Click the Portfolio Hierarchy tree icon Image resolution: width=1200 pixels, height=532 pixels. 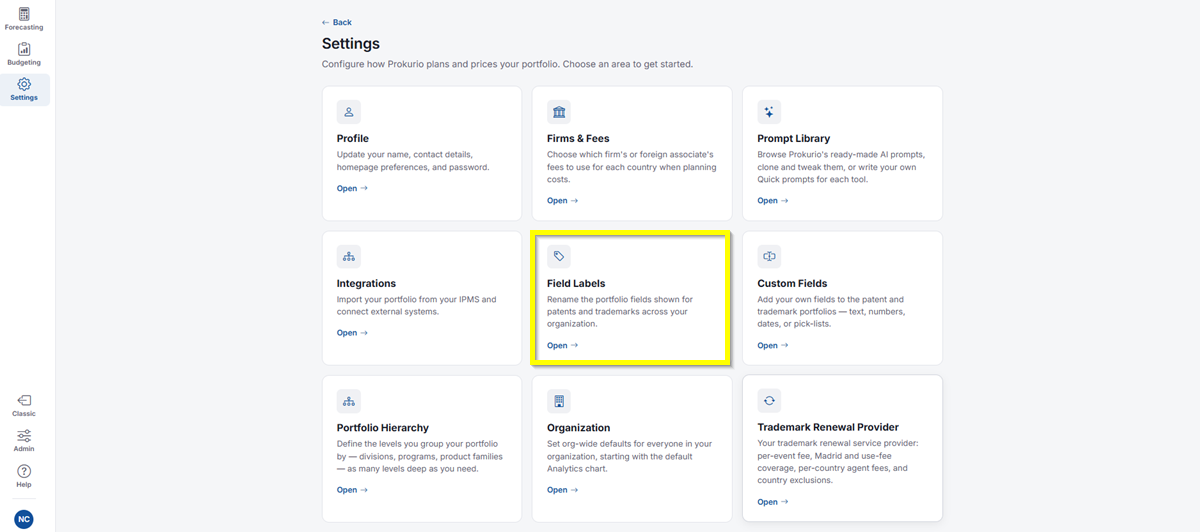tap(349, 401)
